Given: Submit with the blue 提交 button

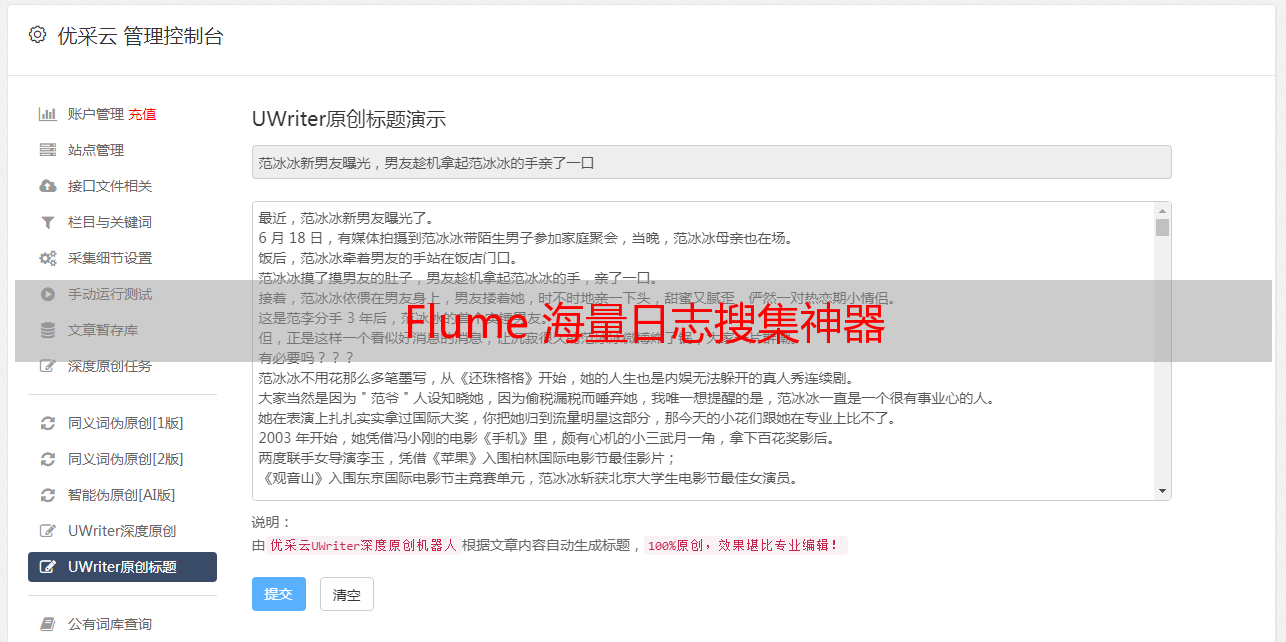Looking at the screenshot, I should point(279,594).
